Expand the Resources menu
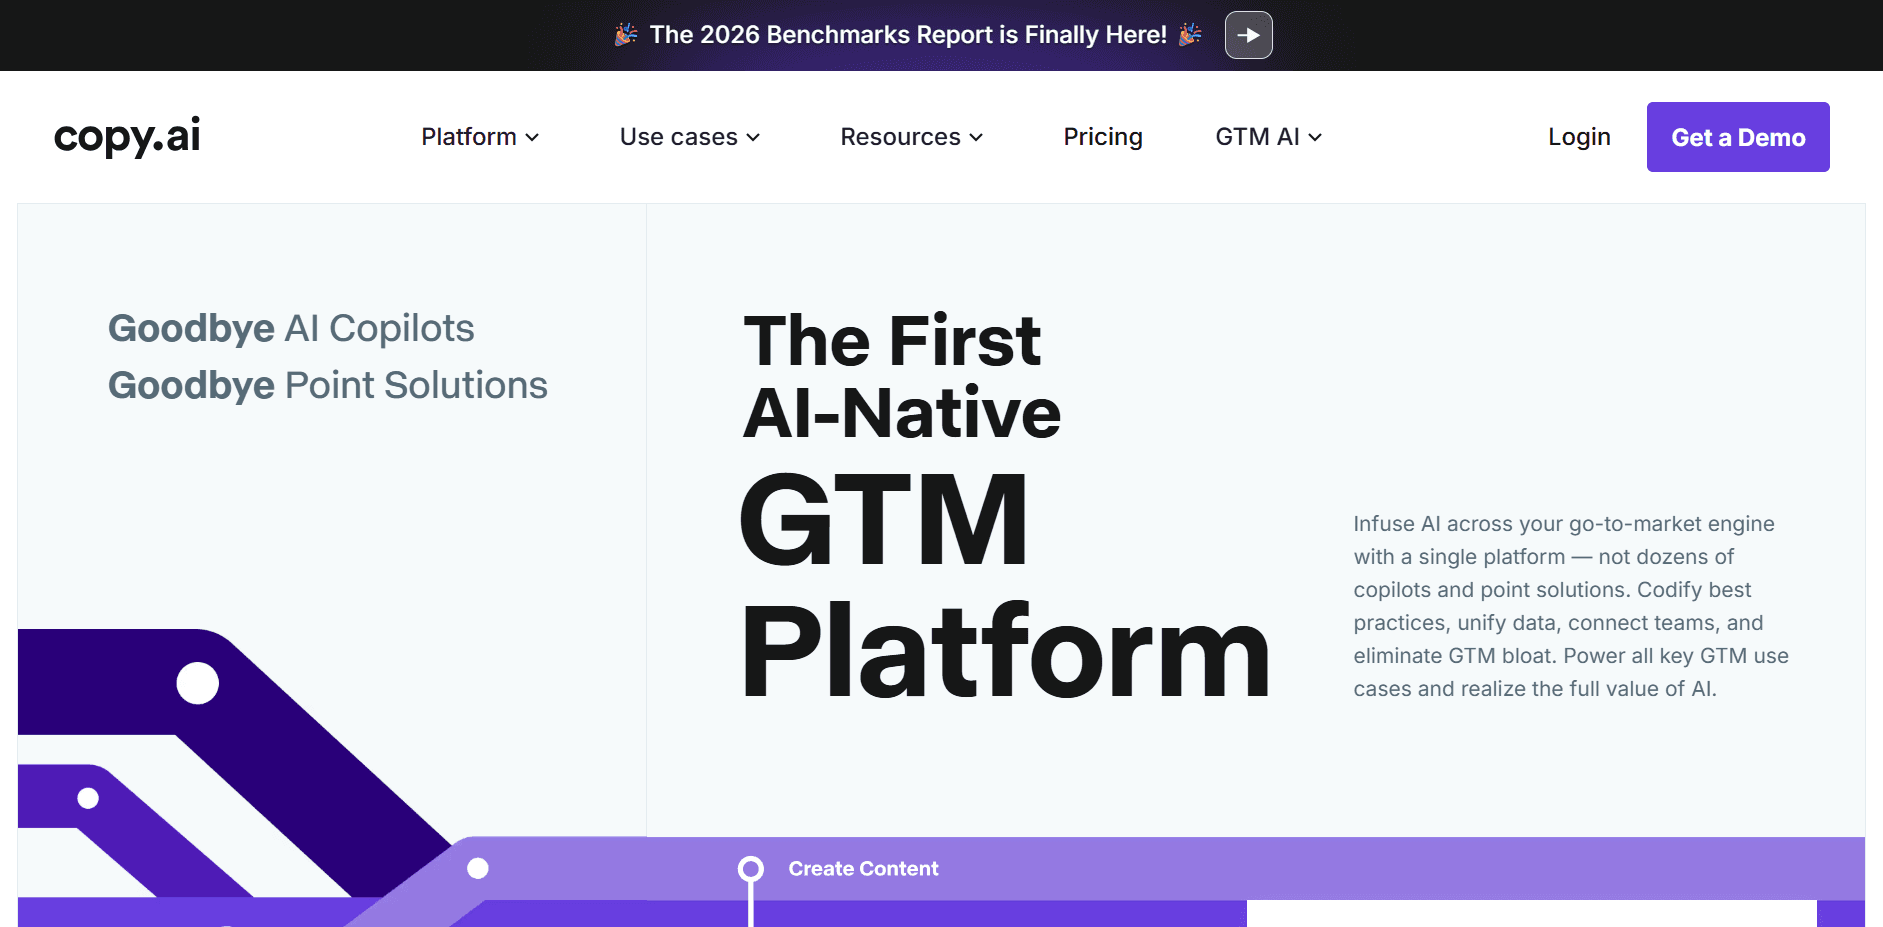 [x=912, y=137]
